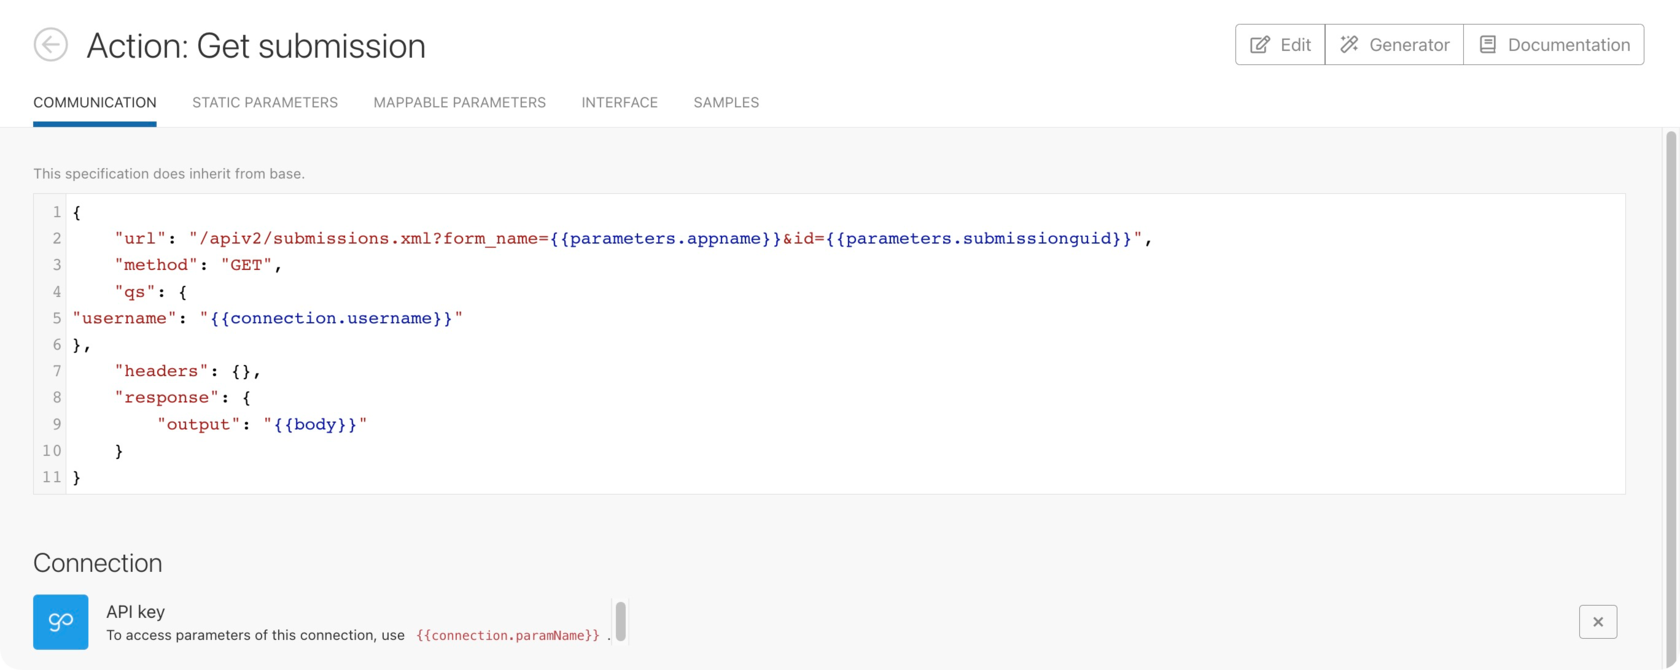
Task: Go to the Interface tab
Action: (x=619, y=102)
